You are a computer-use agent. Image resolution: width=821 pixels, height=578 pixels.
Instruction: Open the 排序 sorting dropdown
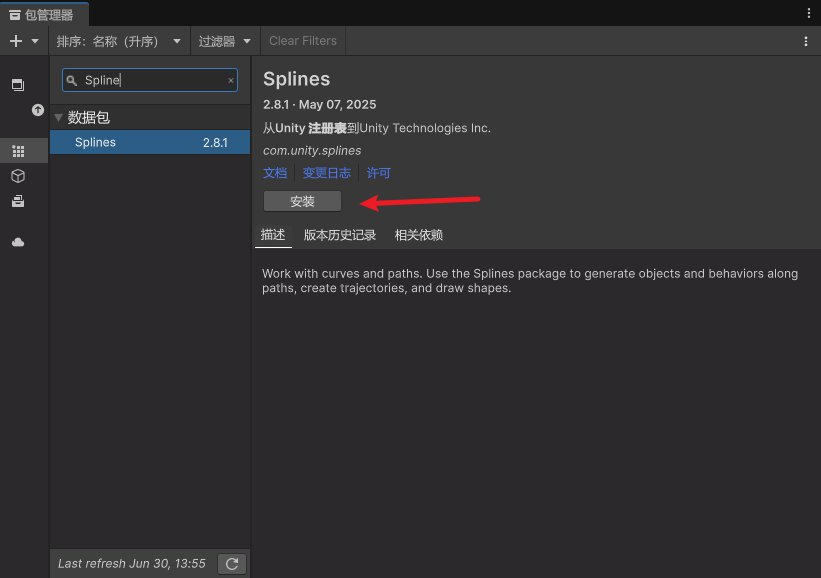click(x=119, y=41)
